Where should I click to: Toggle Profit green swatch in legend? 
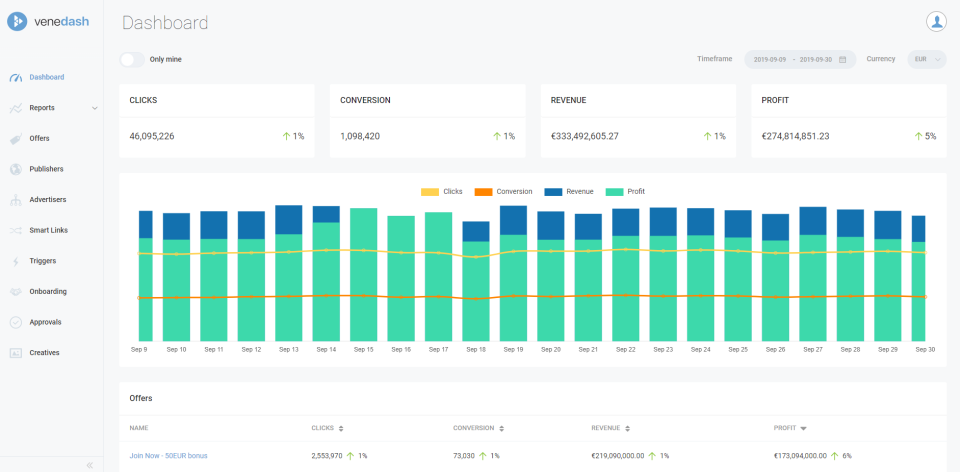point(614,192)
